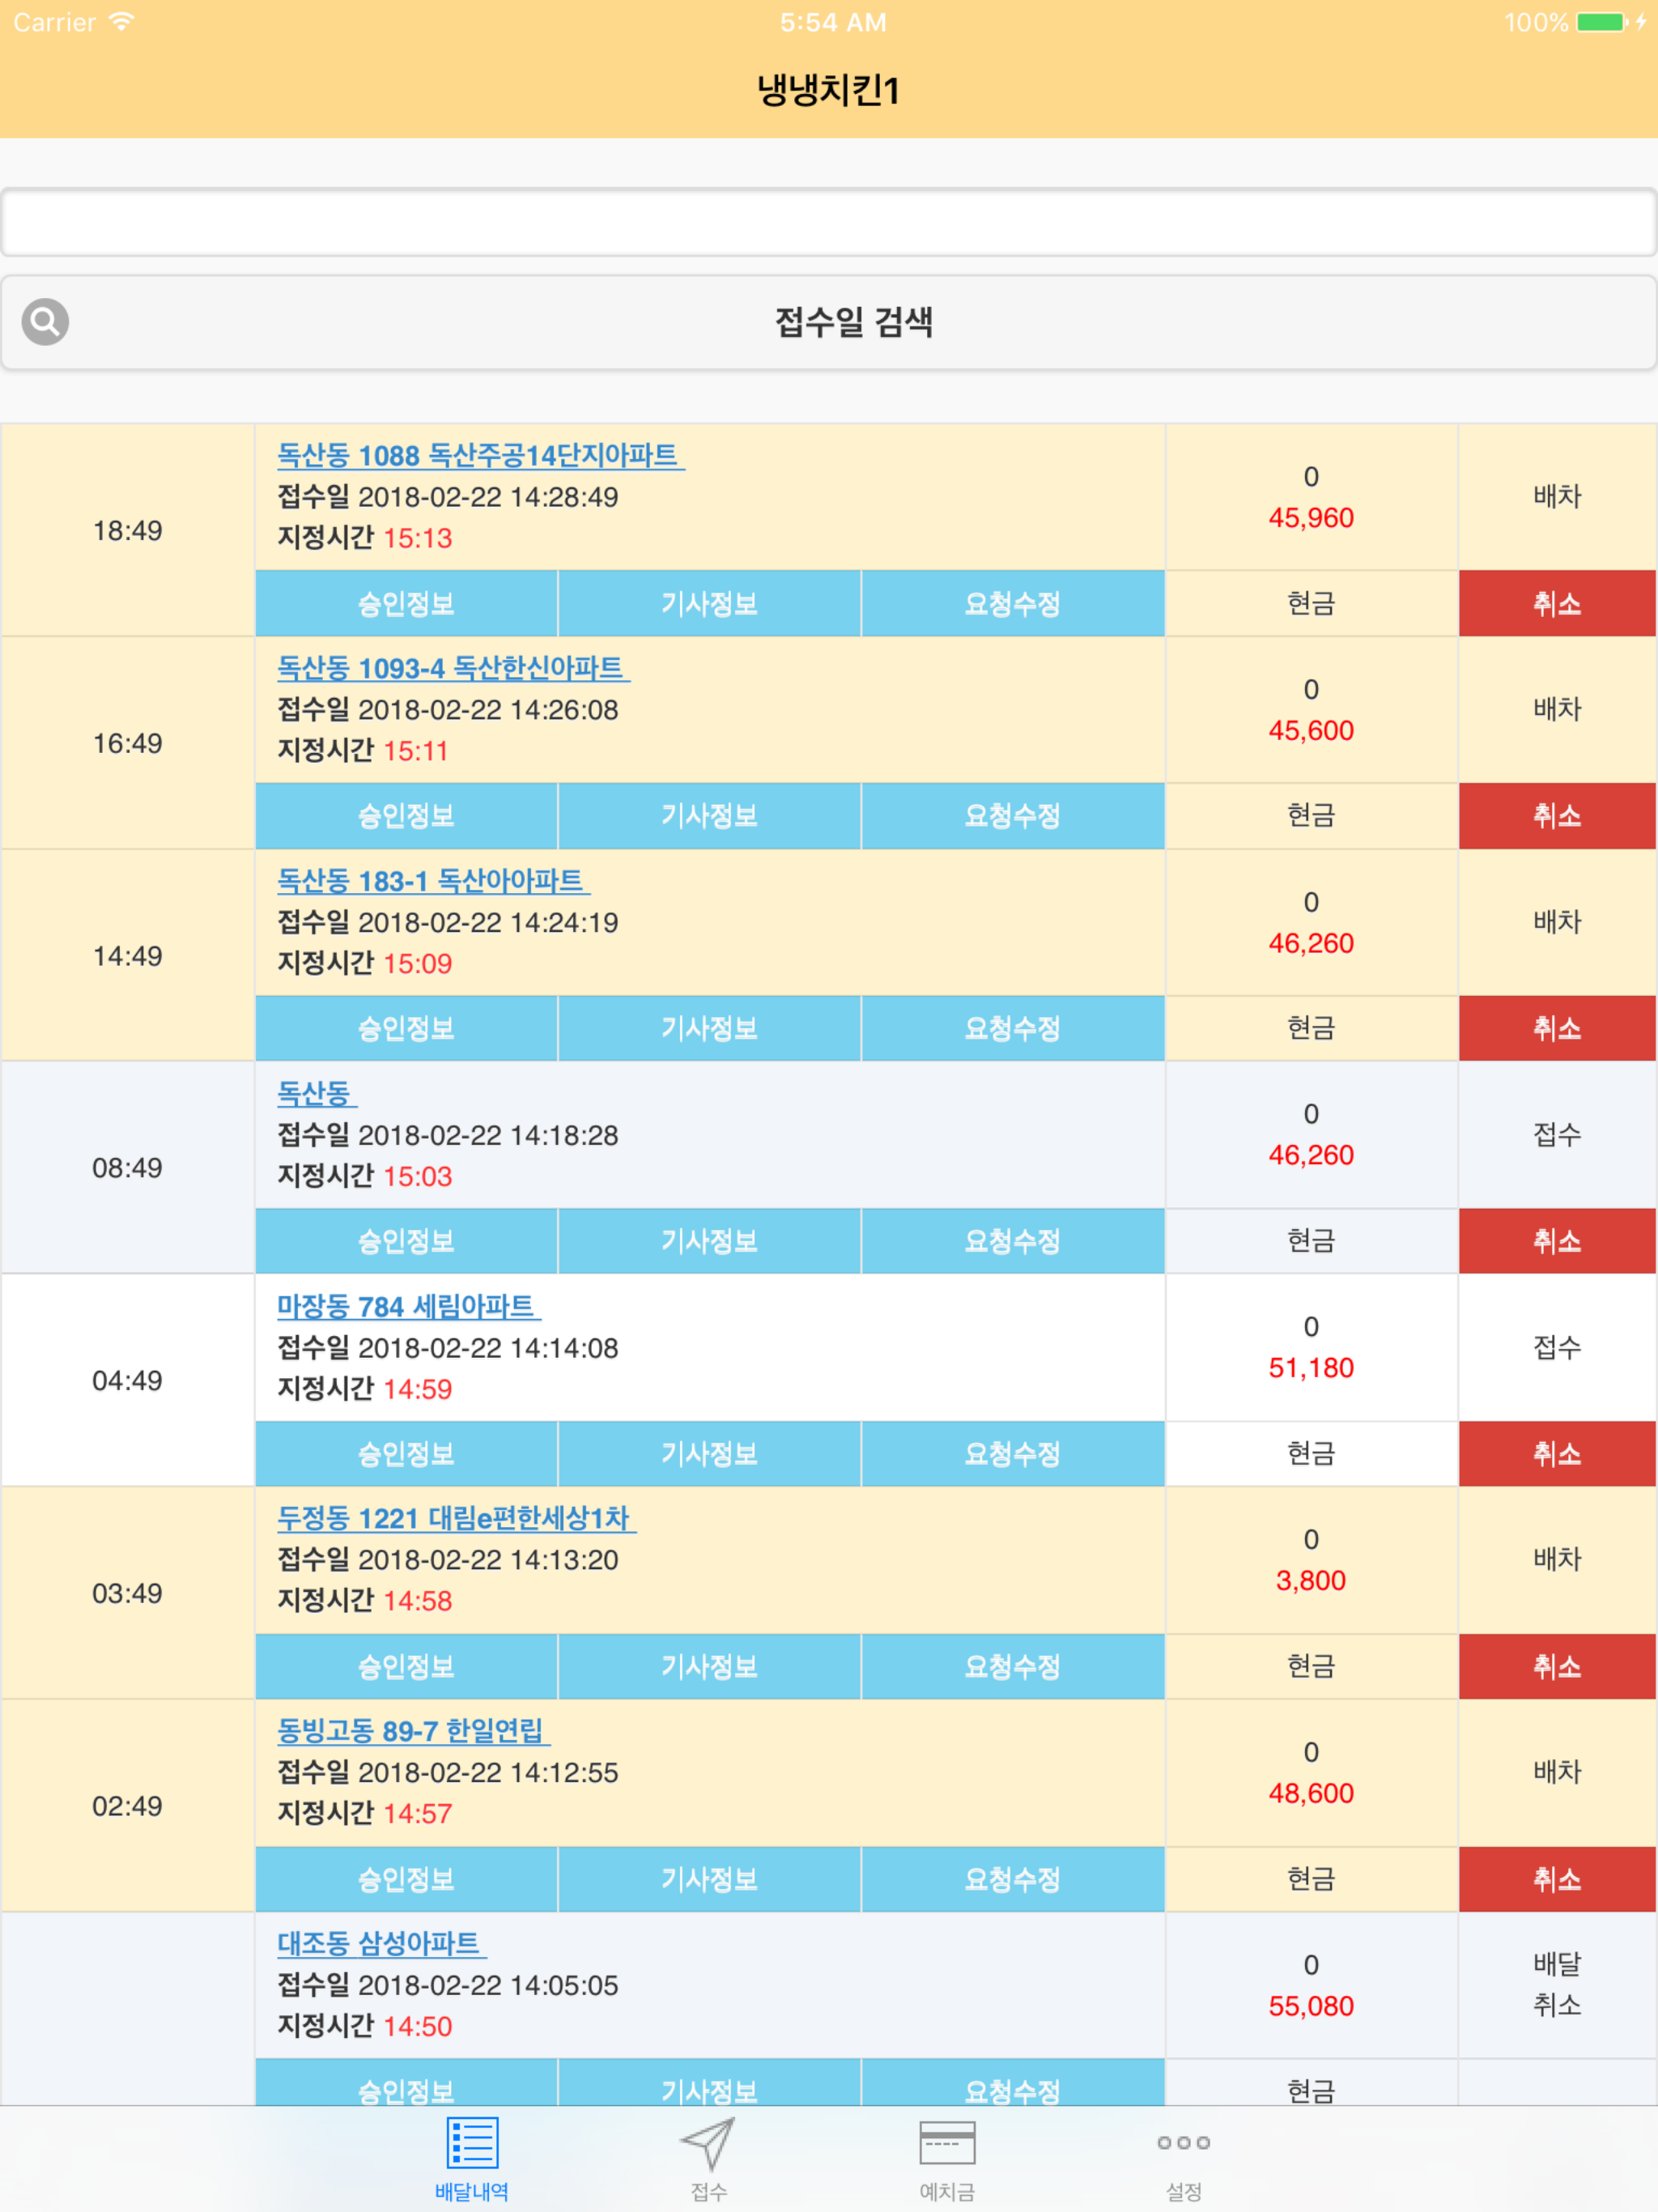
Task: Click 승인정보 for the 18:49 order
Action: click(406, 604)
